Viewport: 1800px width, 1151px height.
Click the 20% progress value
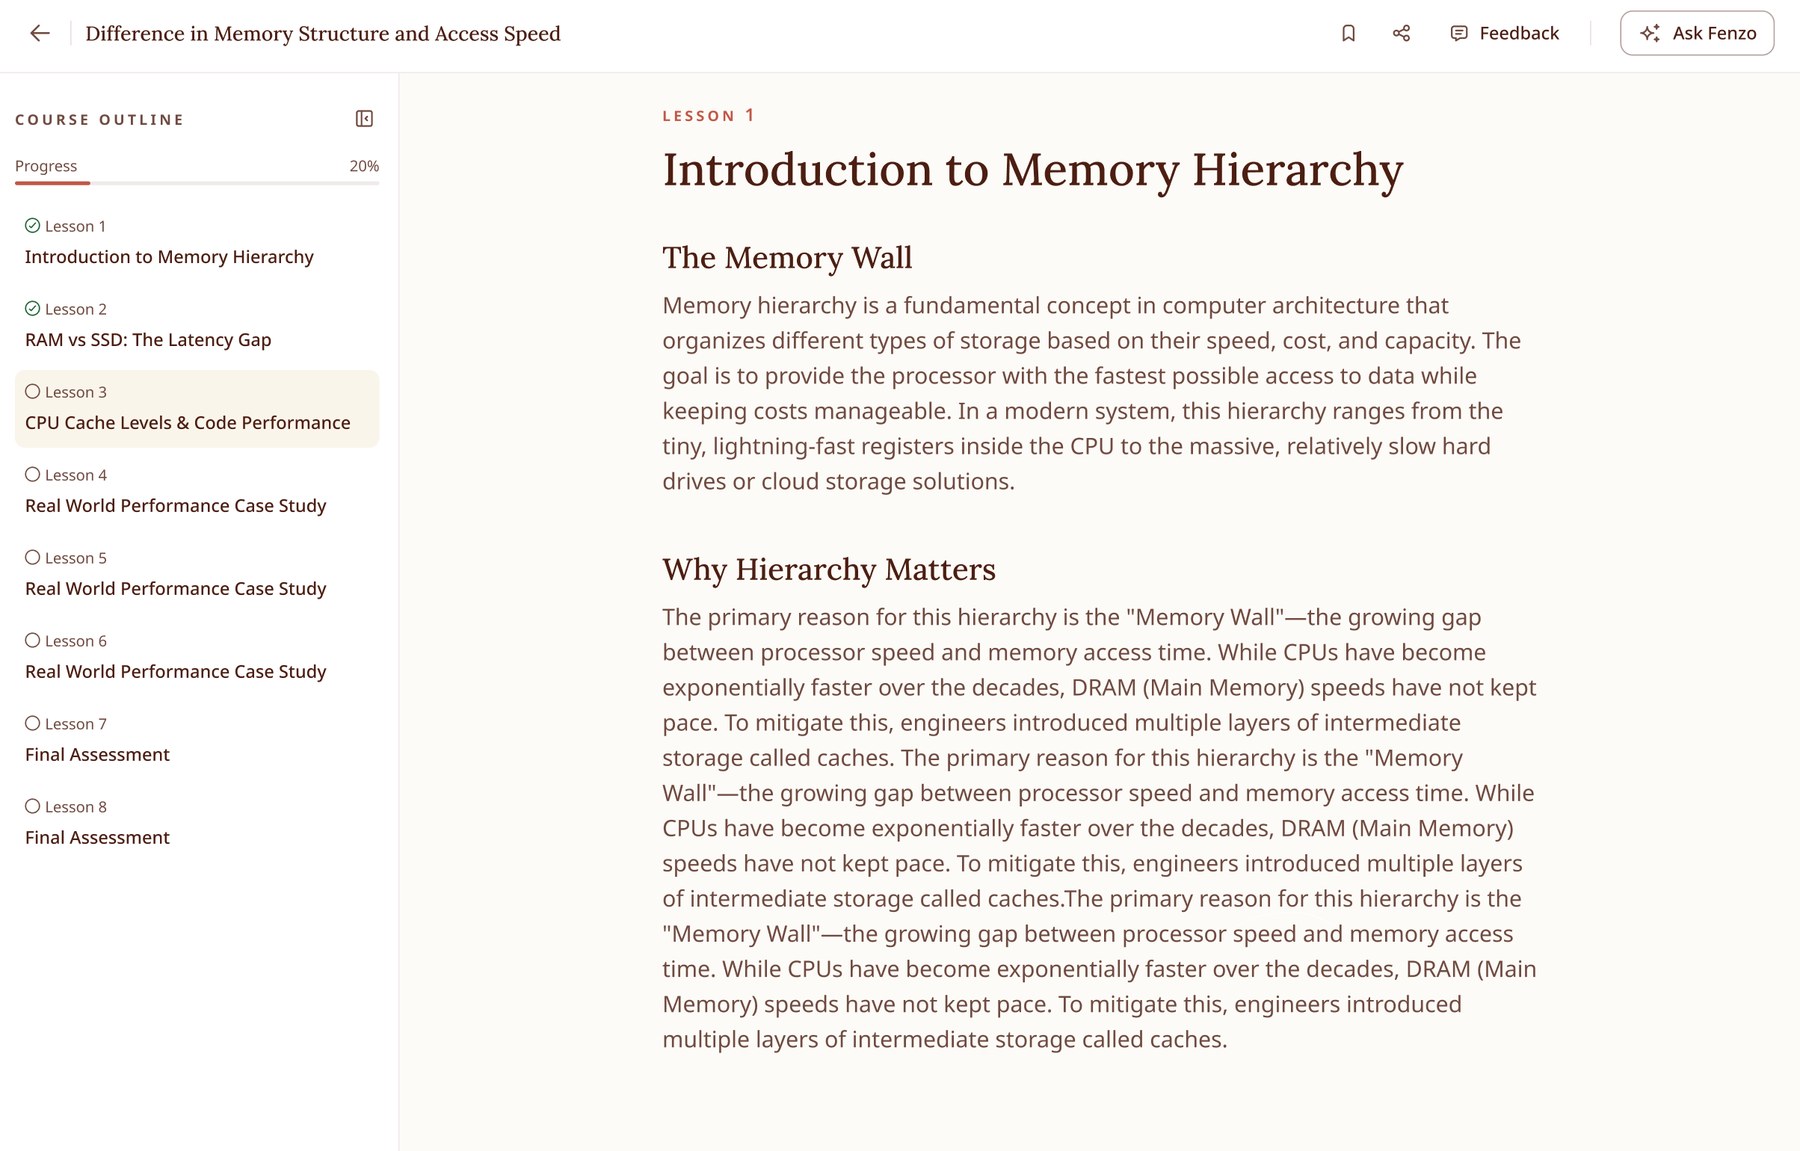tap(364, 166)
